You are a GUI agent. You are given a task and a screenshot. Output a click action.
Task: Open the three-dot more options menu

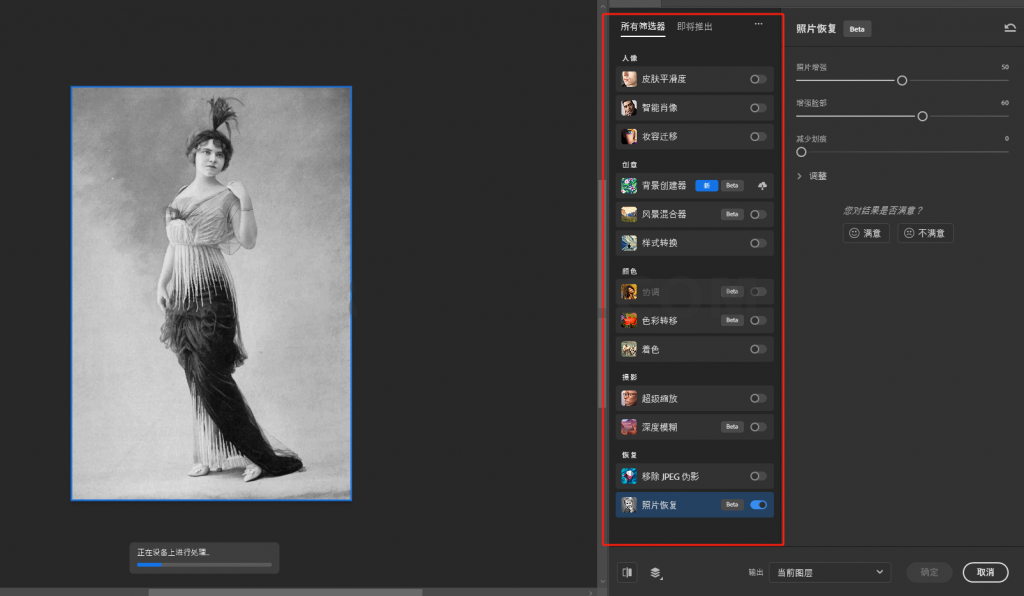758,24
